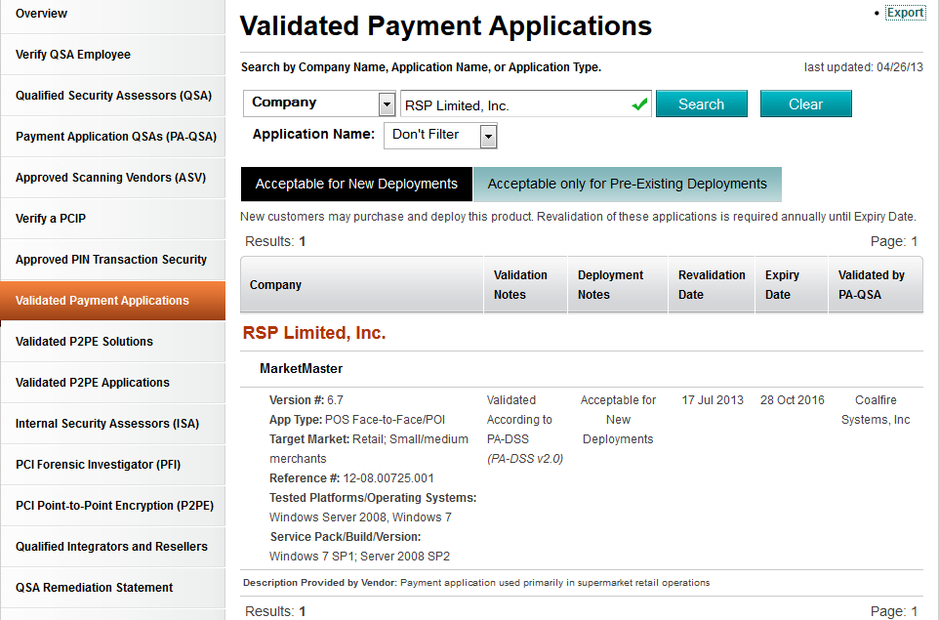
Task: Open Validated P2PE Solutions page
Action: pyautogui.click(x=84, y=342)
